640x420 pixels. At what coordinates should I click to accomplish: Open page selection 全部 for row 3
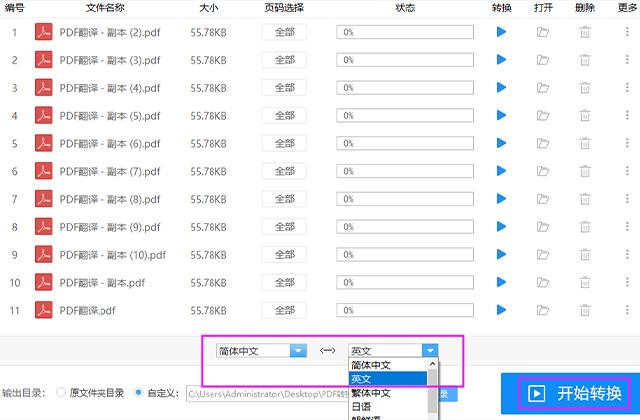(x=284, y=87)
